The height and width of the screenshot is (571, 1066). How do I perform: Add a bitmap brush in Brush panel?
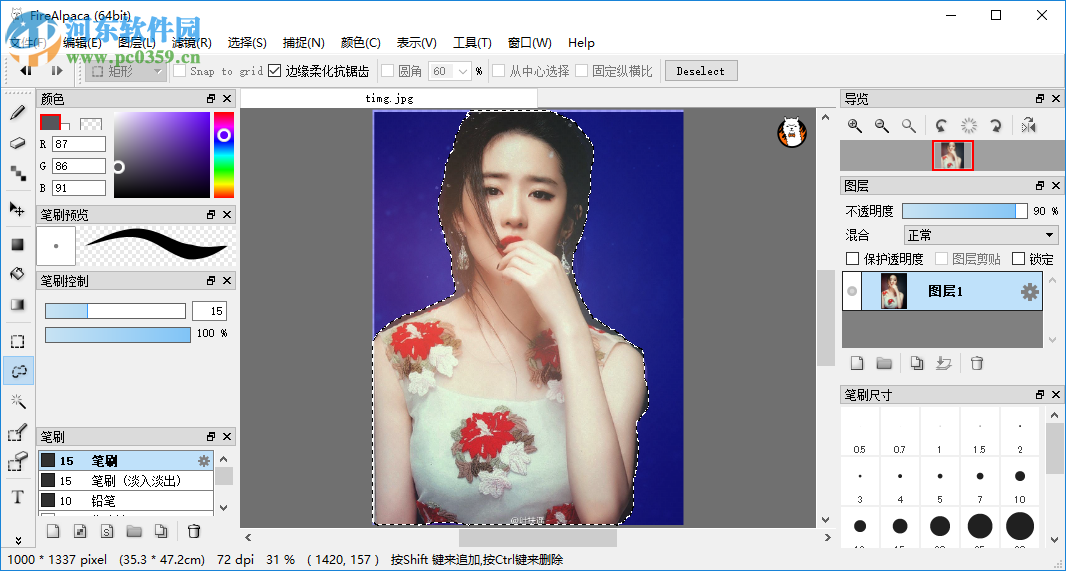coord(80,531)
